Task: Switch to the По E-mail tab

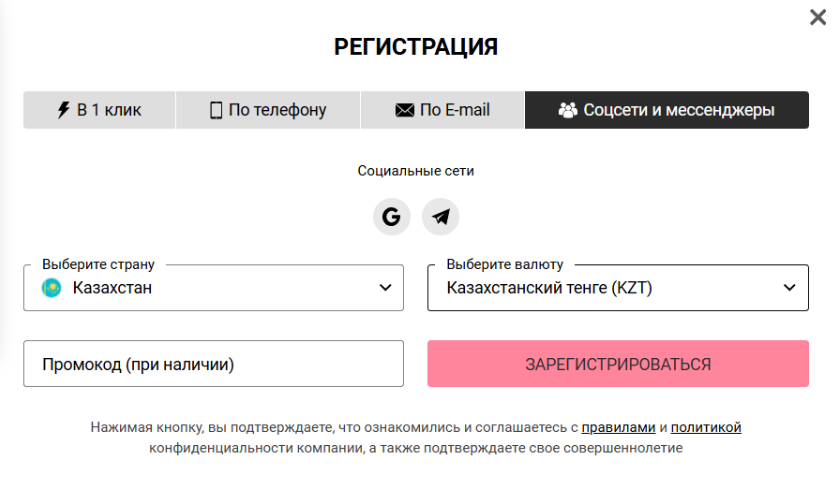Action: coord(443,110)
